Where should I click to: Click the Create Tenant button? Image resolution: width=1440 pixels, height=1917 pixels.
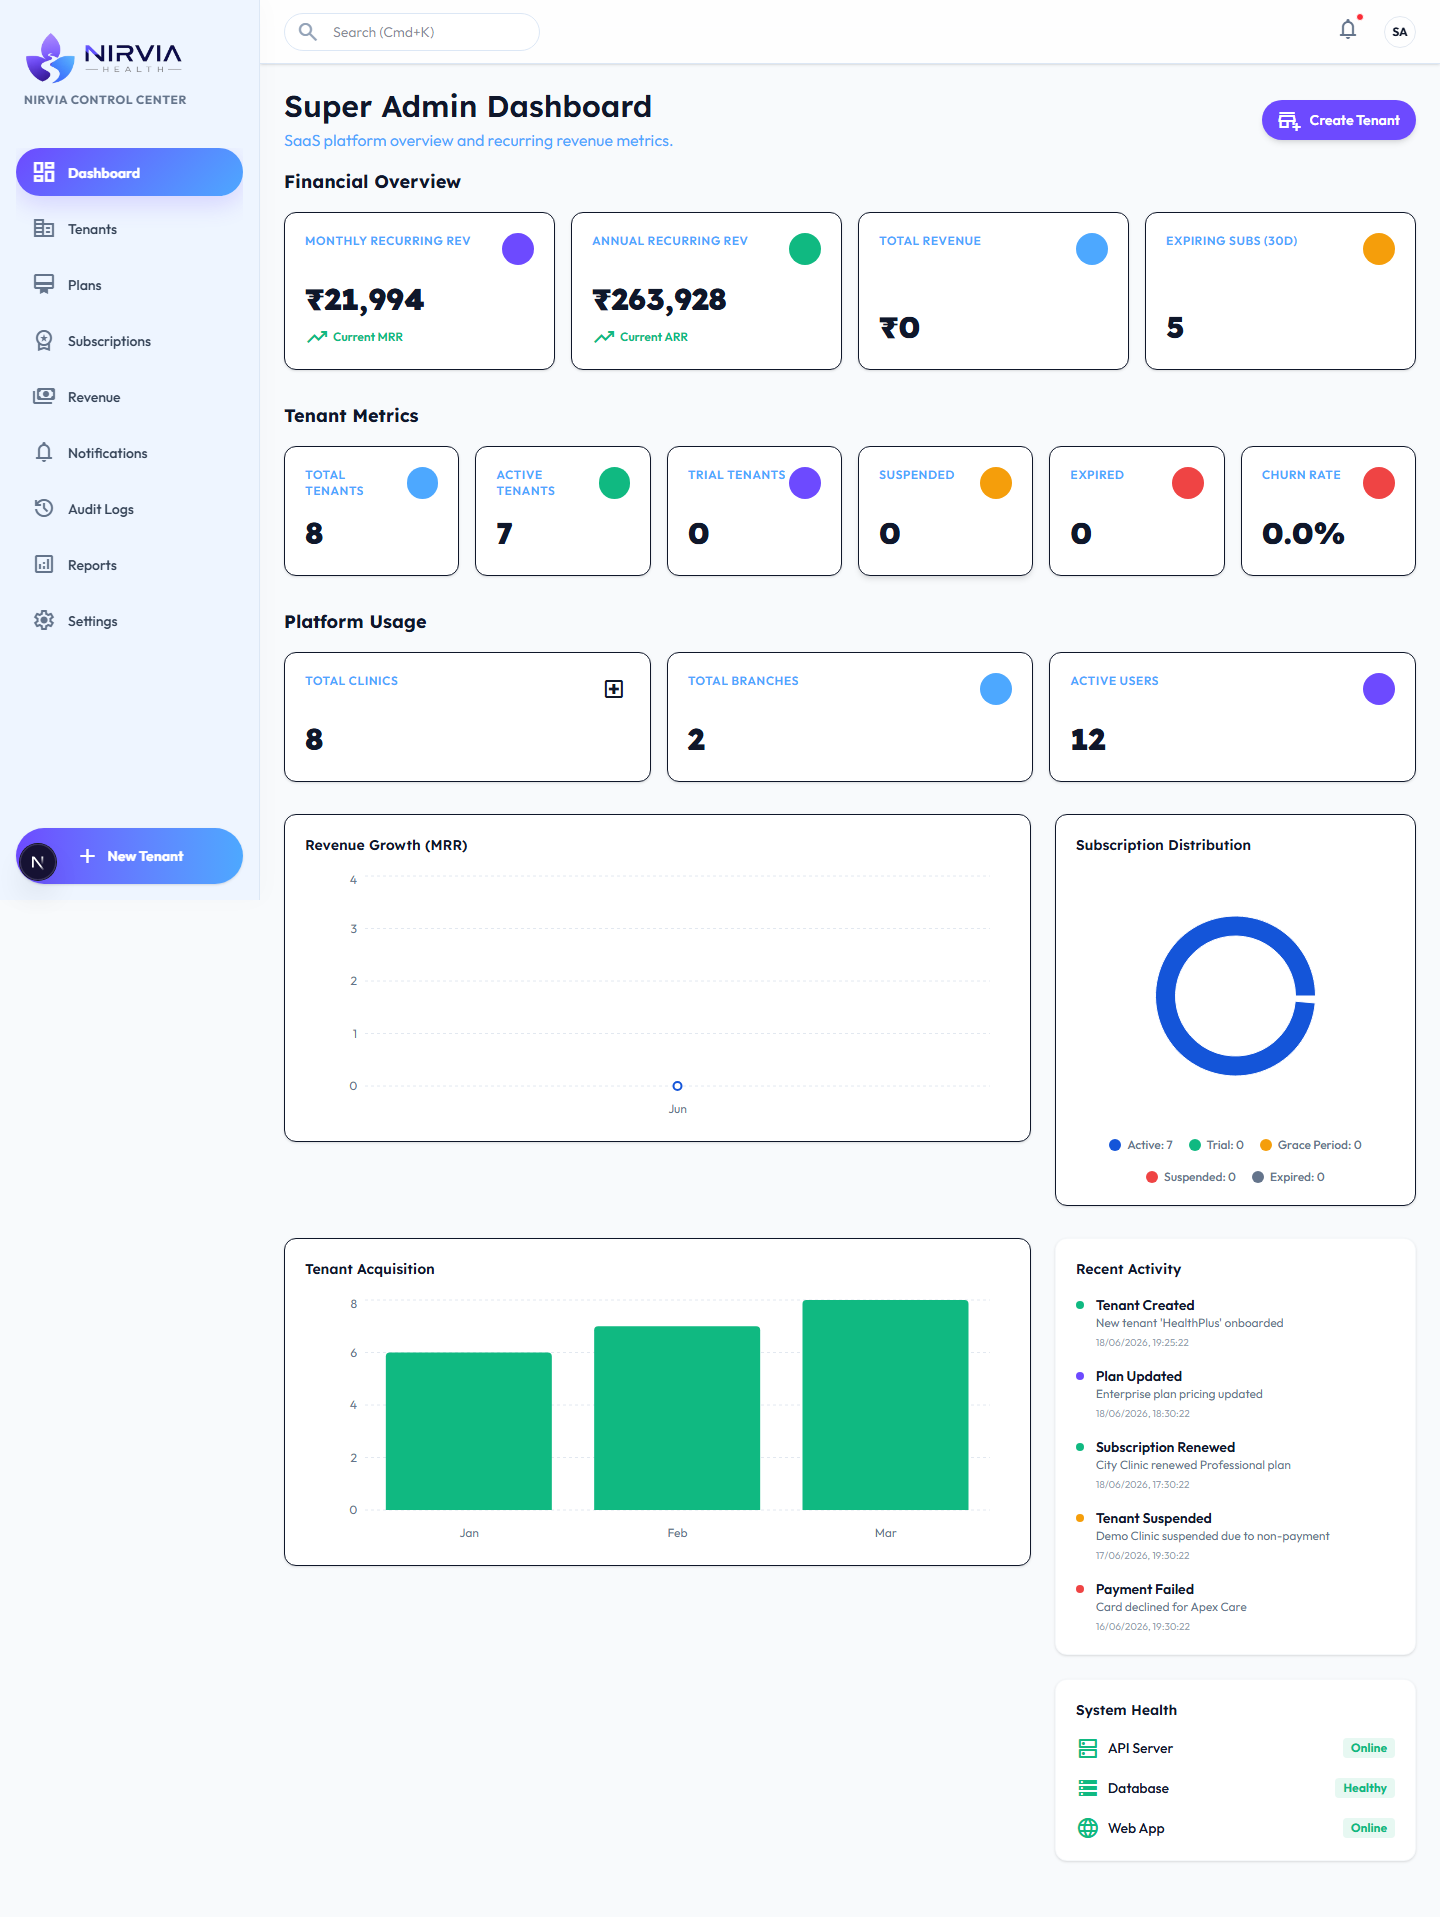(1338, 120)
